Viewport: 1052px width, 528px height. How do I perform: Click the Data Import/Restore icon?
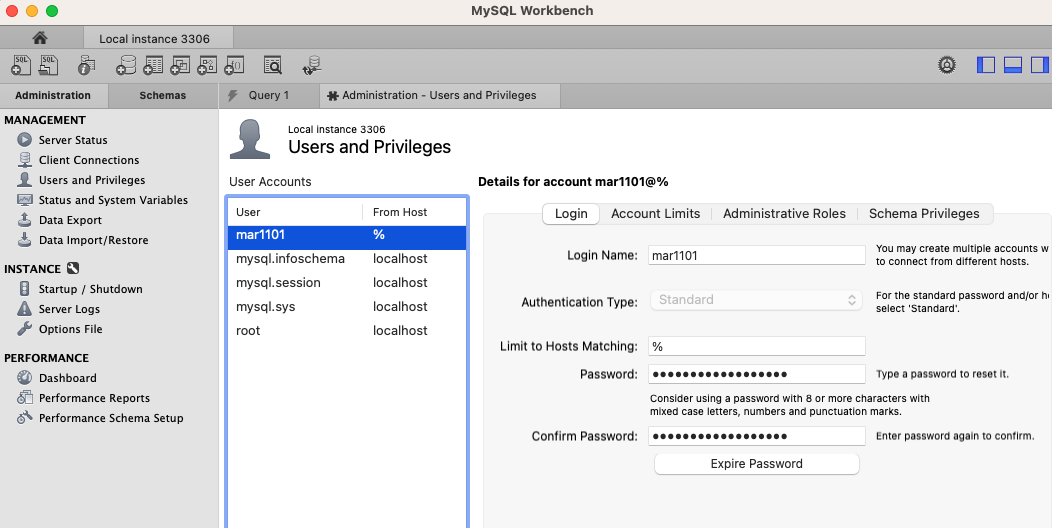click(x=25, y=240)
